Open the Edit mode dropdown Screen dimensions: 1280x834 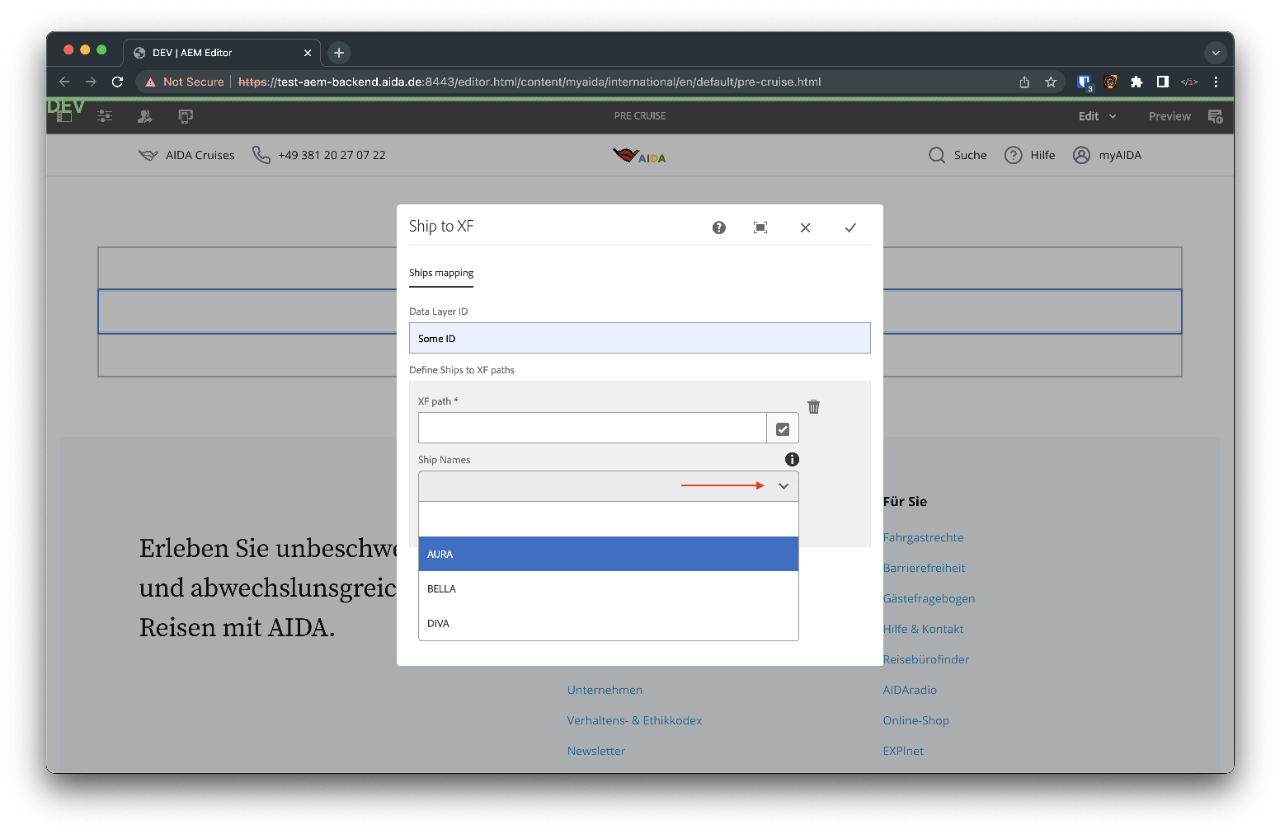pyautogui.click(x=1096, y=117)
